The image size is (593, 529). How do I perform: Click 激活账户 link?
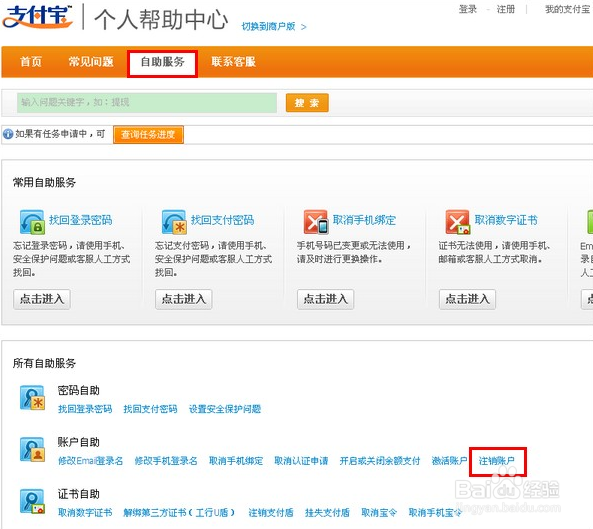pyautogui.click(x=449, y=461)
